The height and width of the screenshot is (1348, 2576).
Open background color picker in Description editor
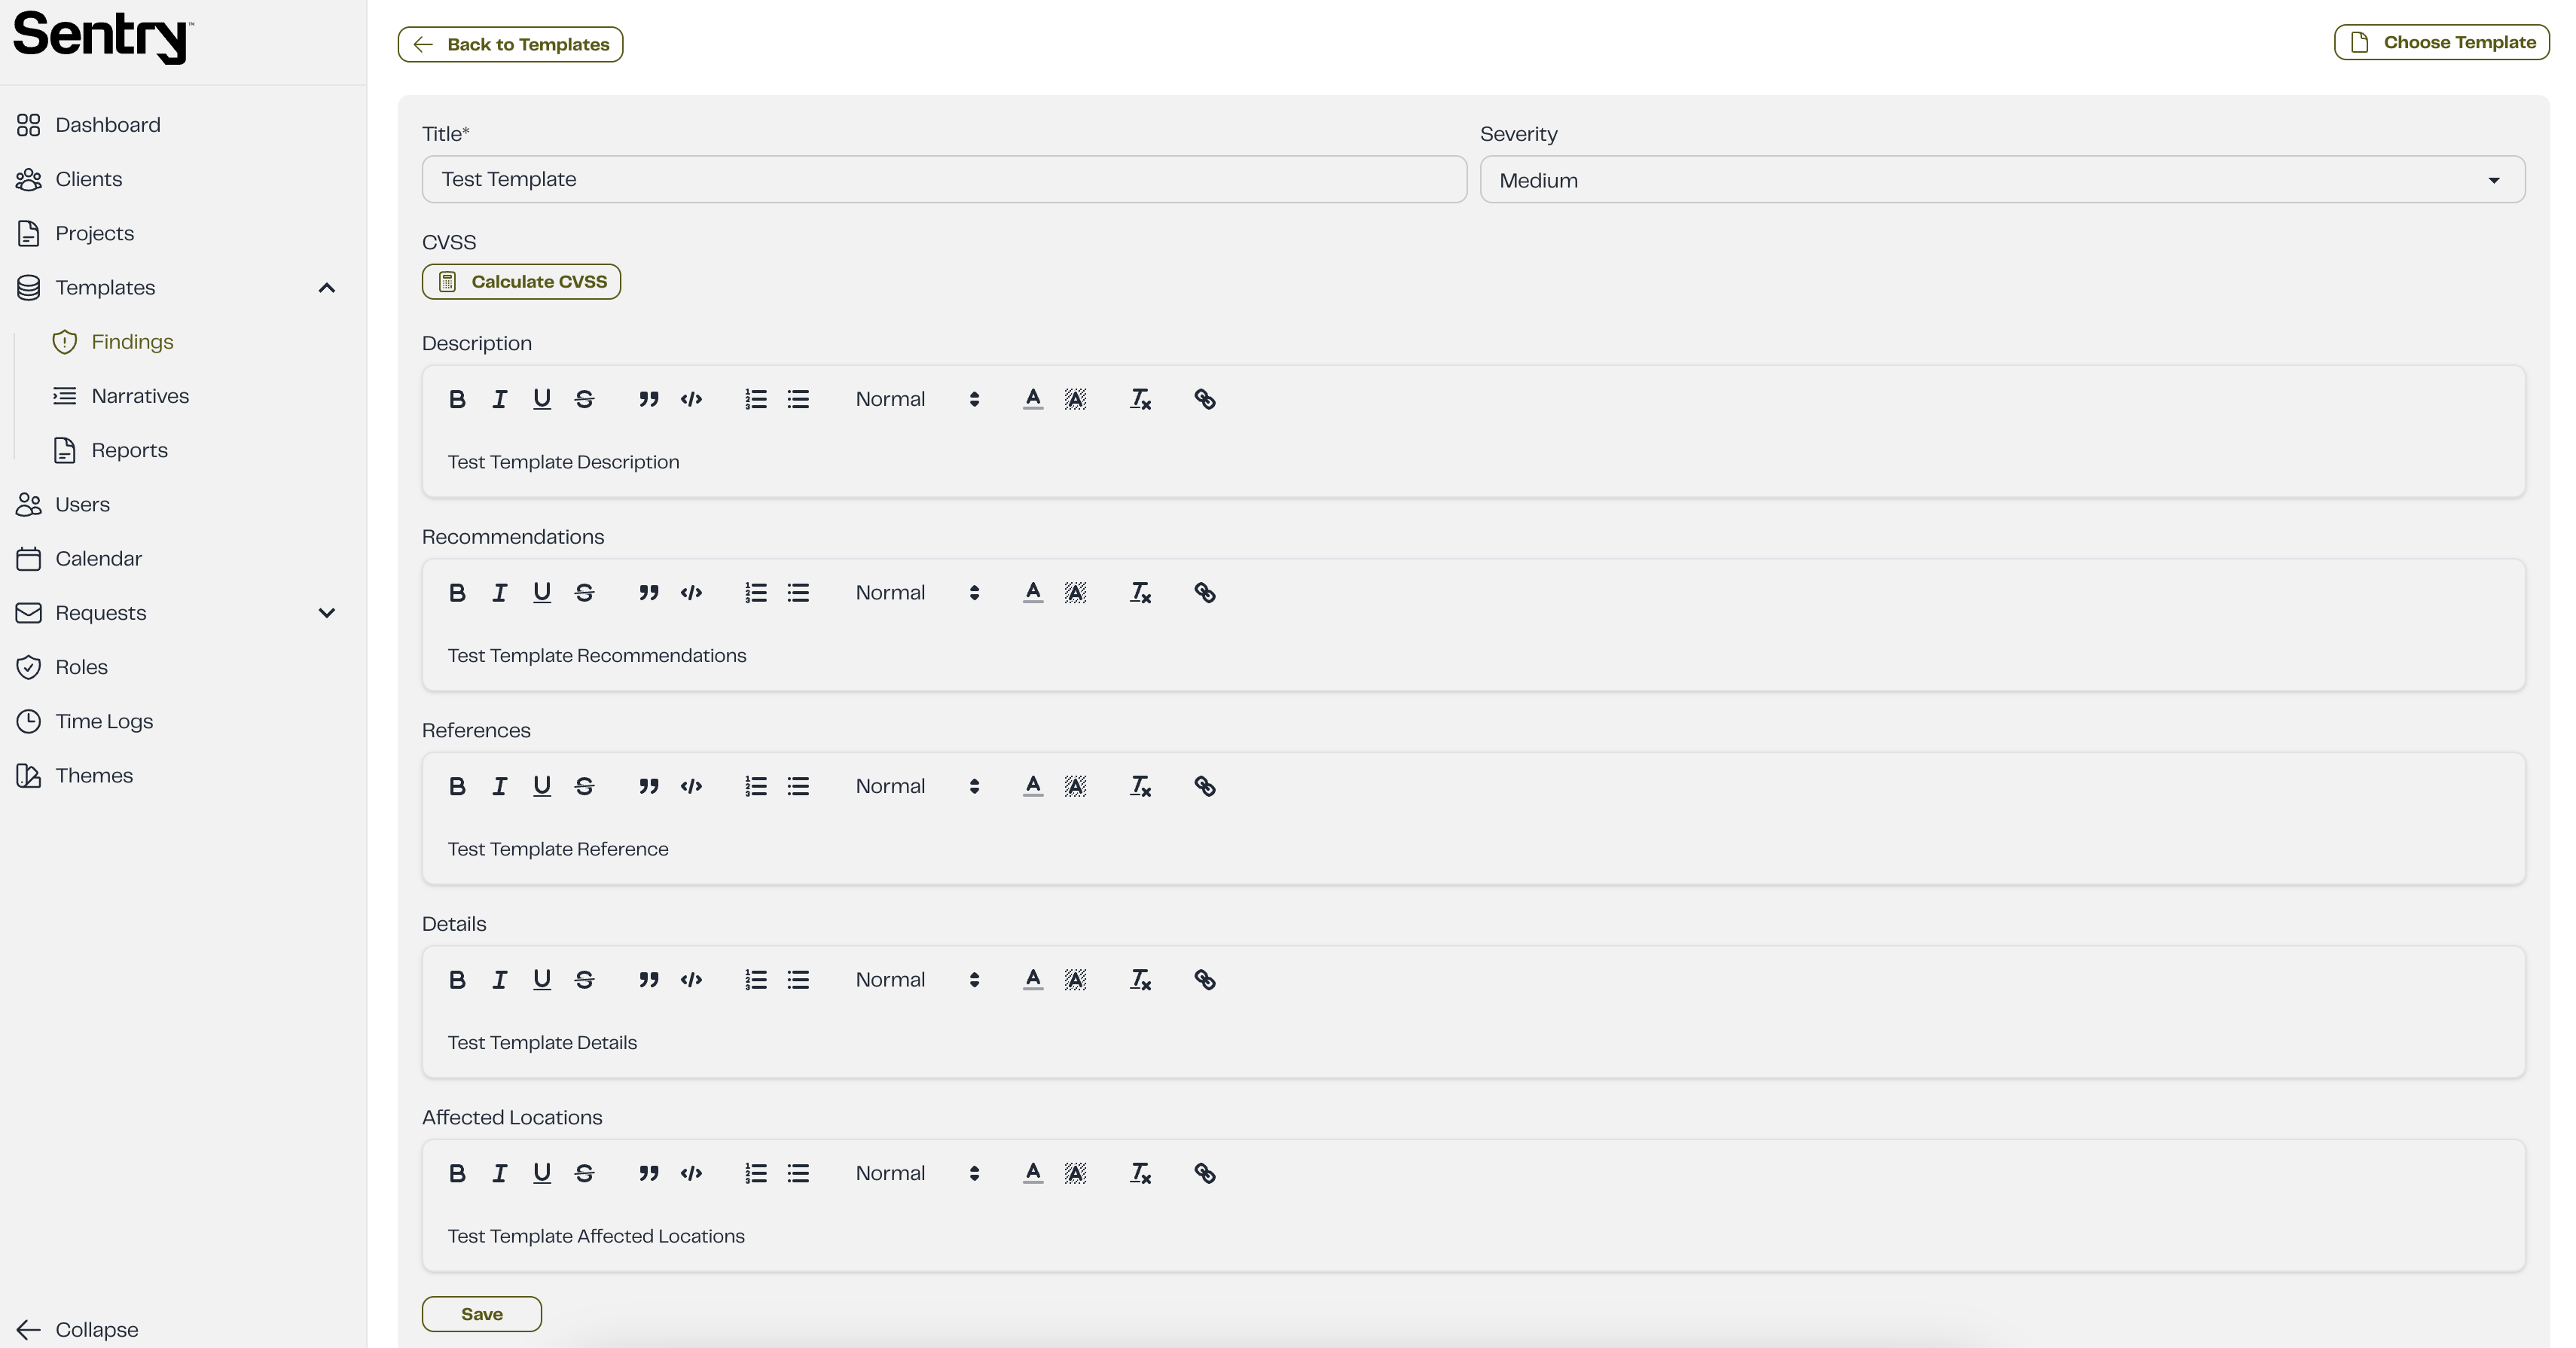tap(1075, 399)
